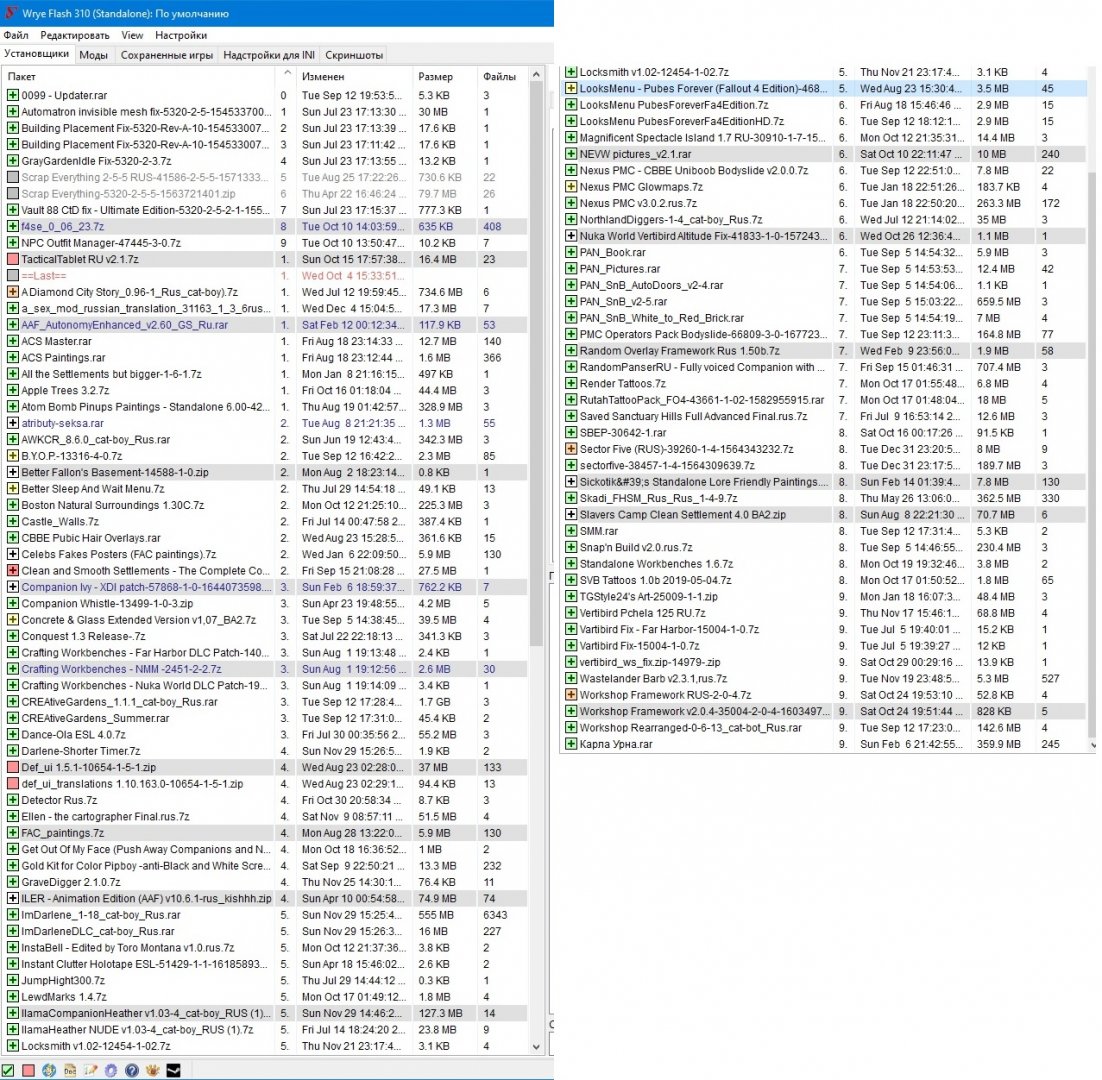Click the notepad-with-pencil icon in status bar
Image resolution: width=1102 pixels, height=1080 pixels.
[x=89, y=1071]
